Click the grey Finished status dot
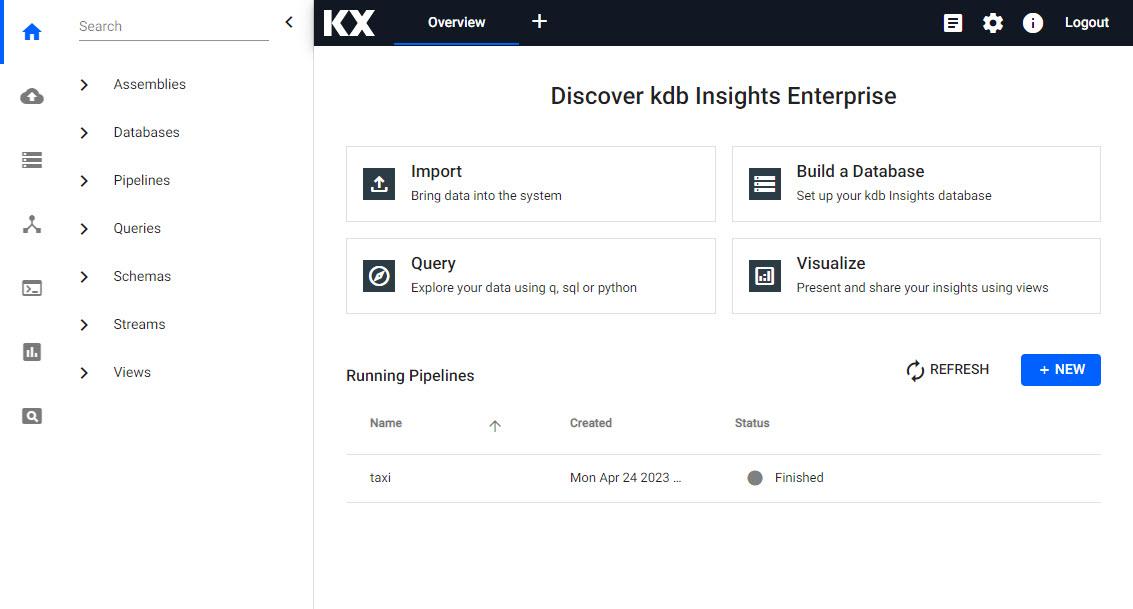Image resolution: width=1133 pixels, height=609 pixels. tap(755, 478)
